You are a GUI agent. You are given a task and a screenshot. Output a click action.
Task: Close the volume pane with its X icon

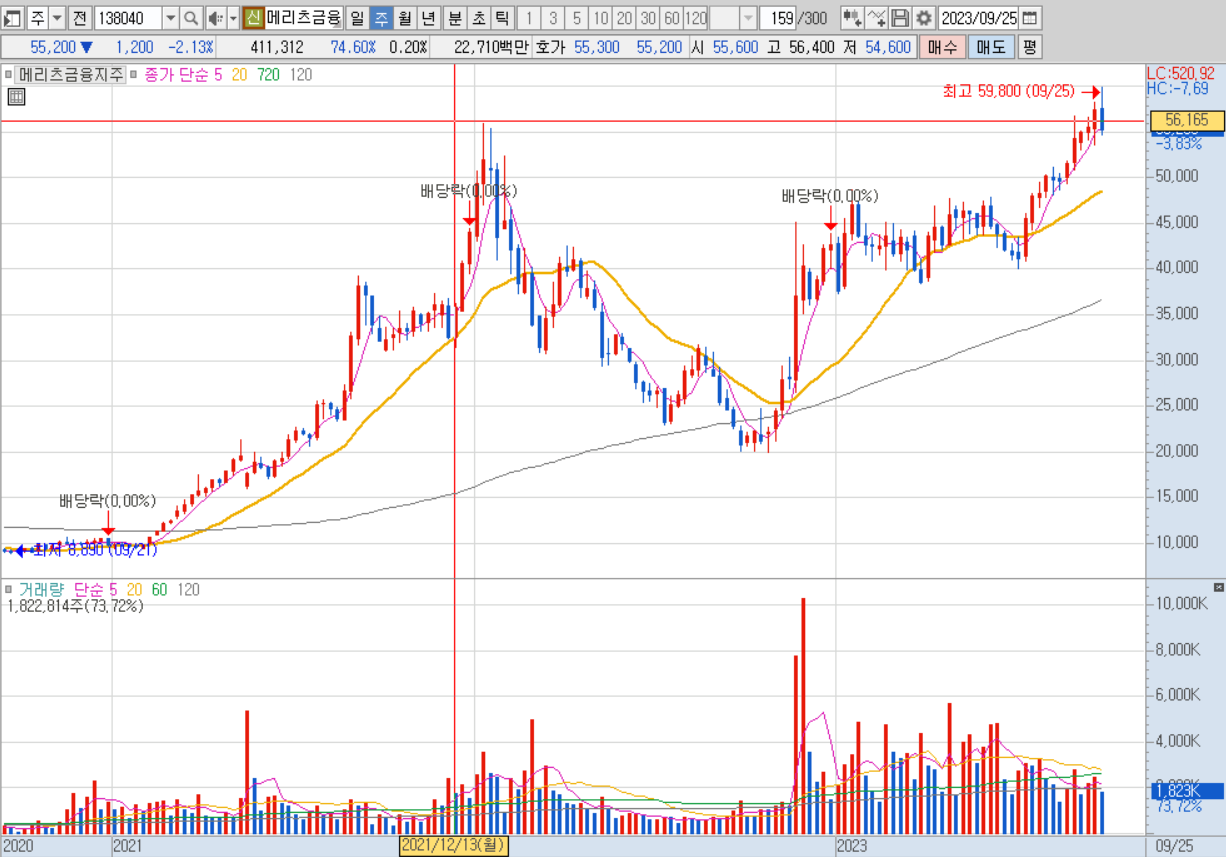click(1218, 587)
